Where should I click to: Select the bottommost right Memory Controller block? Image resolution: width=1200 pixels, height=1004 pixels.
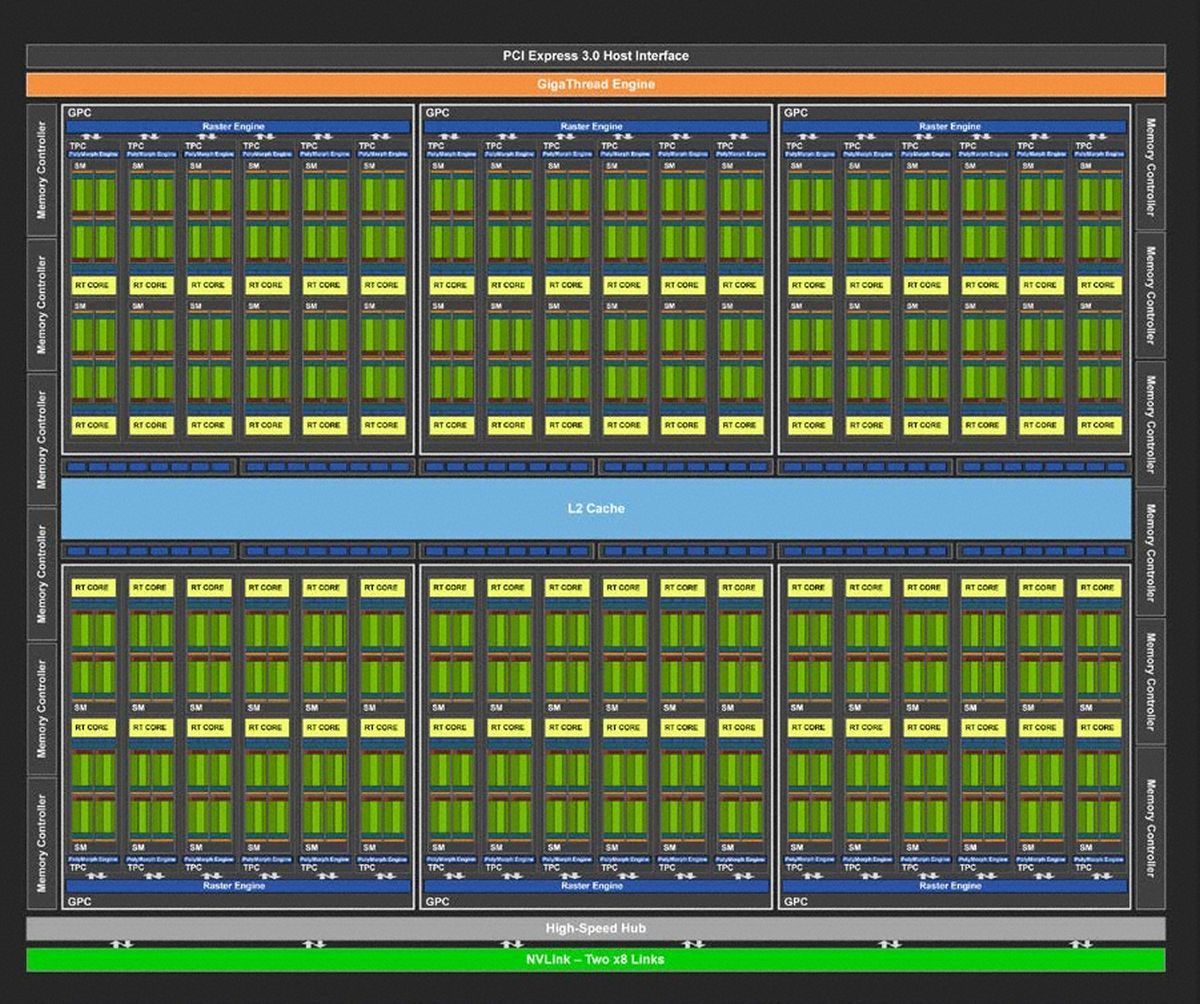click(1150, 828)
